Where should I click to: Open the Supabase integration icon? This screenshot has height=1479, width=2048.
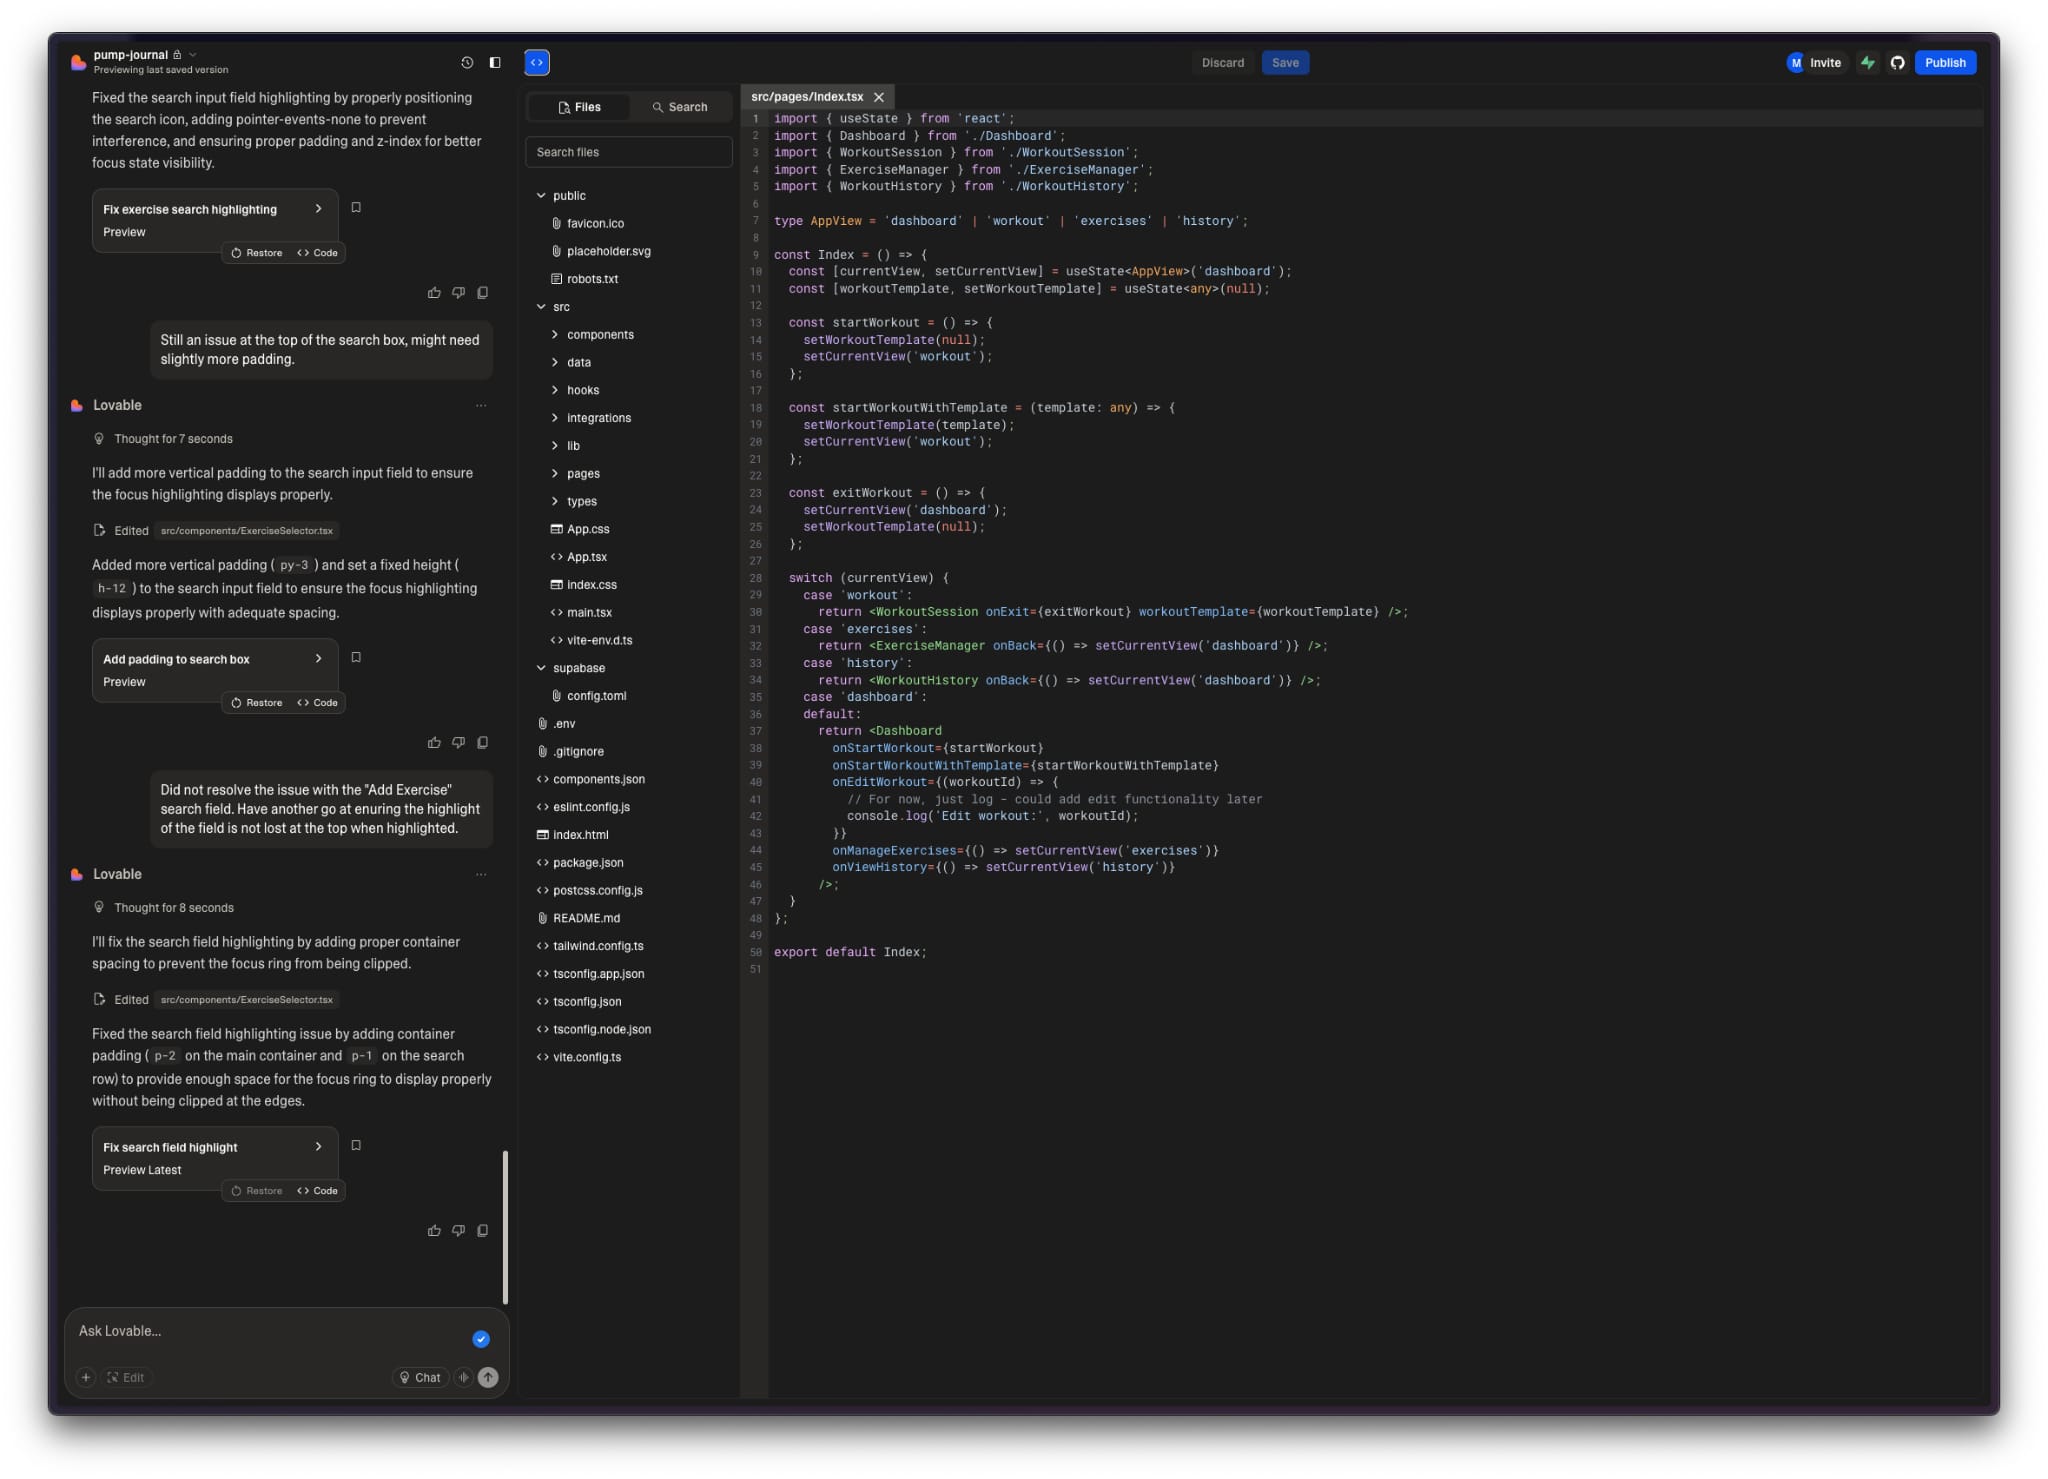[1868, 62]
